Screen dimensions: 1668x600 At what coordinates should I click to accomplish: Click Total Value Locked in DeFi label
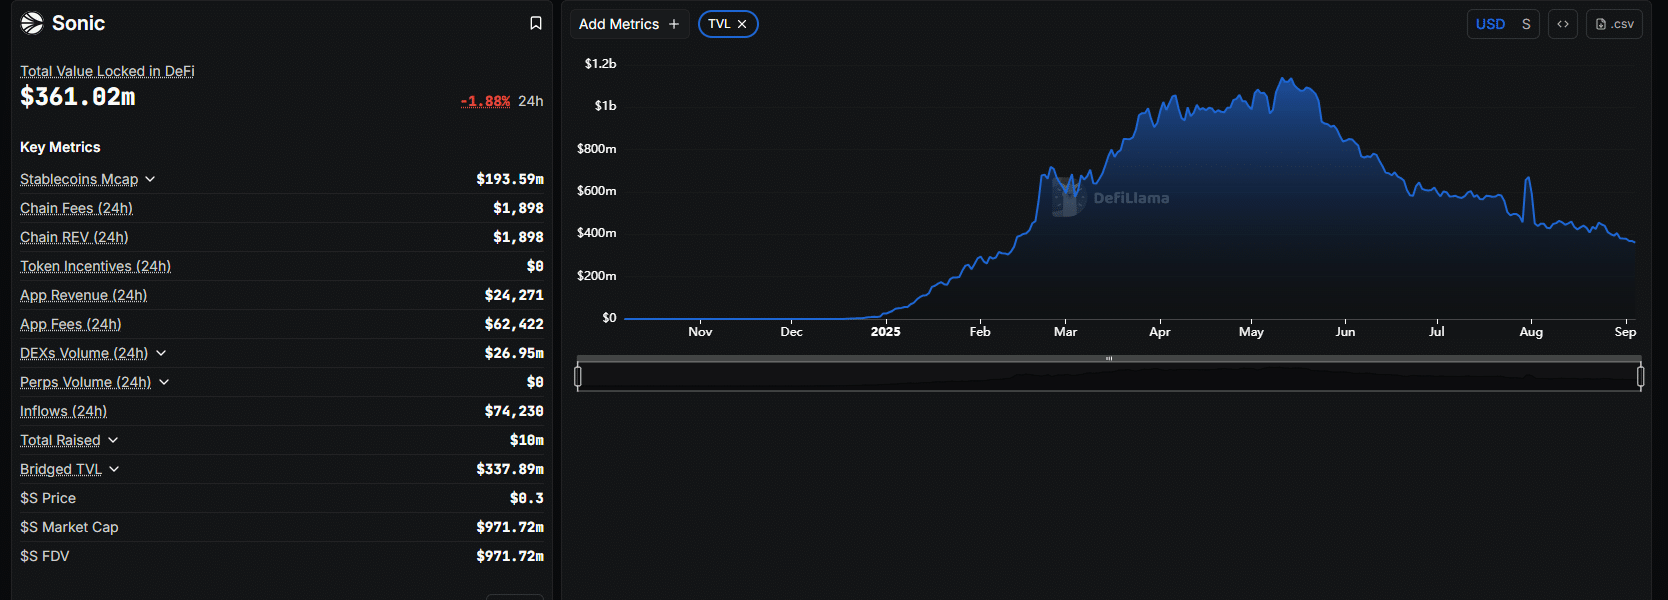(107, 71)
